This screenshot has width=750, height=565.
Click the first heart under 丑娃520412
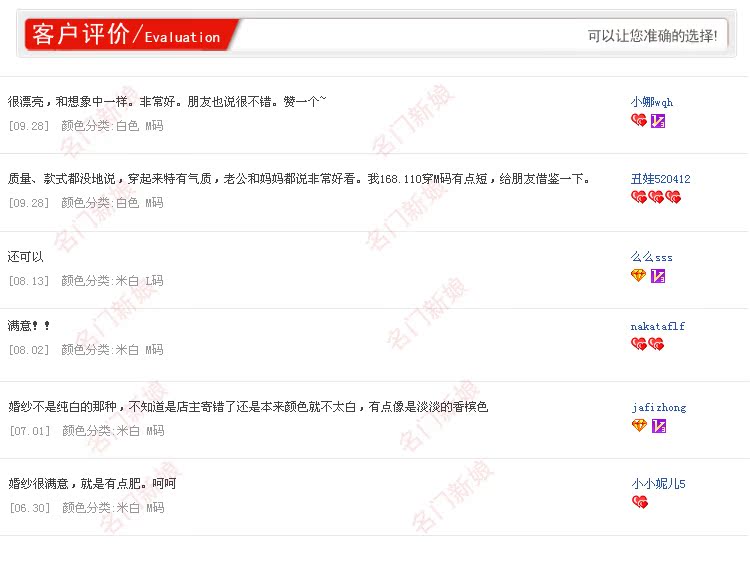[x=639, y=197]
